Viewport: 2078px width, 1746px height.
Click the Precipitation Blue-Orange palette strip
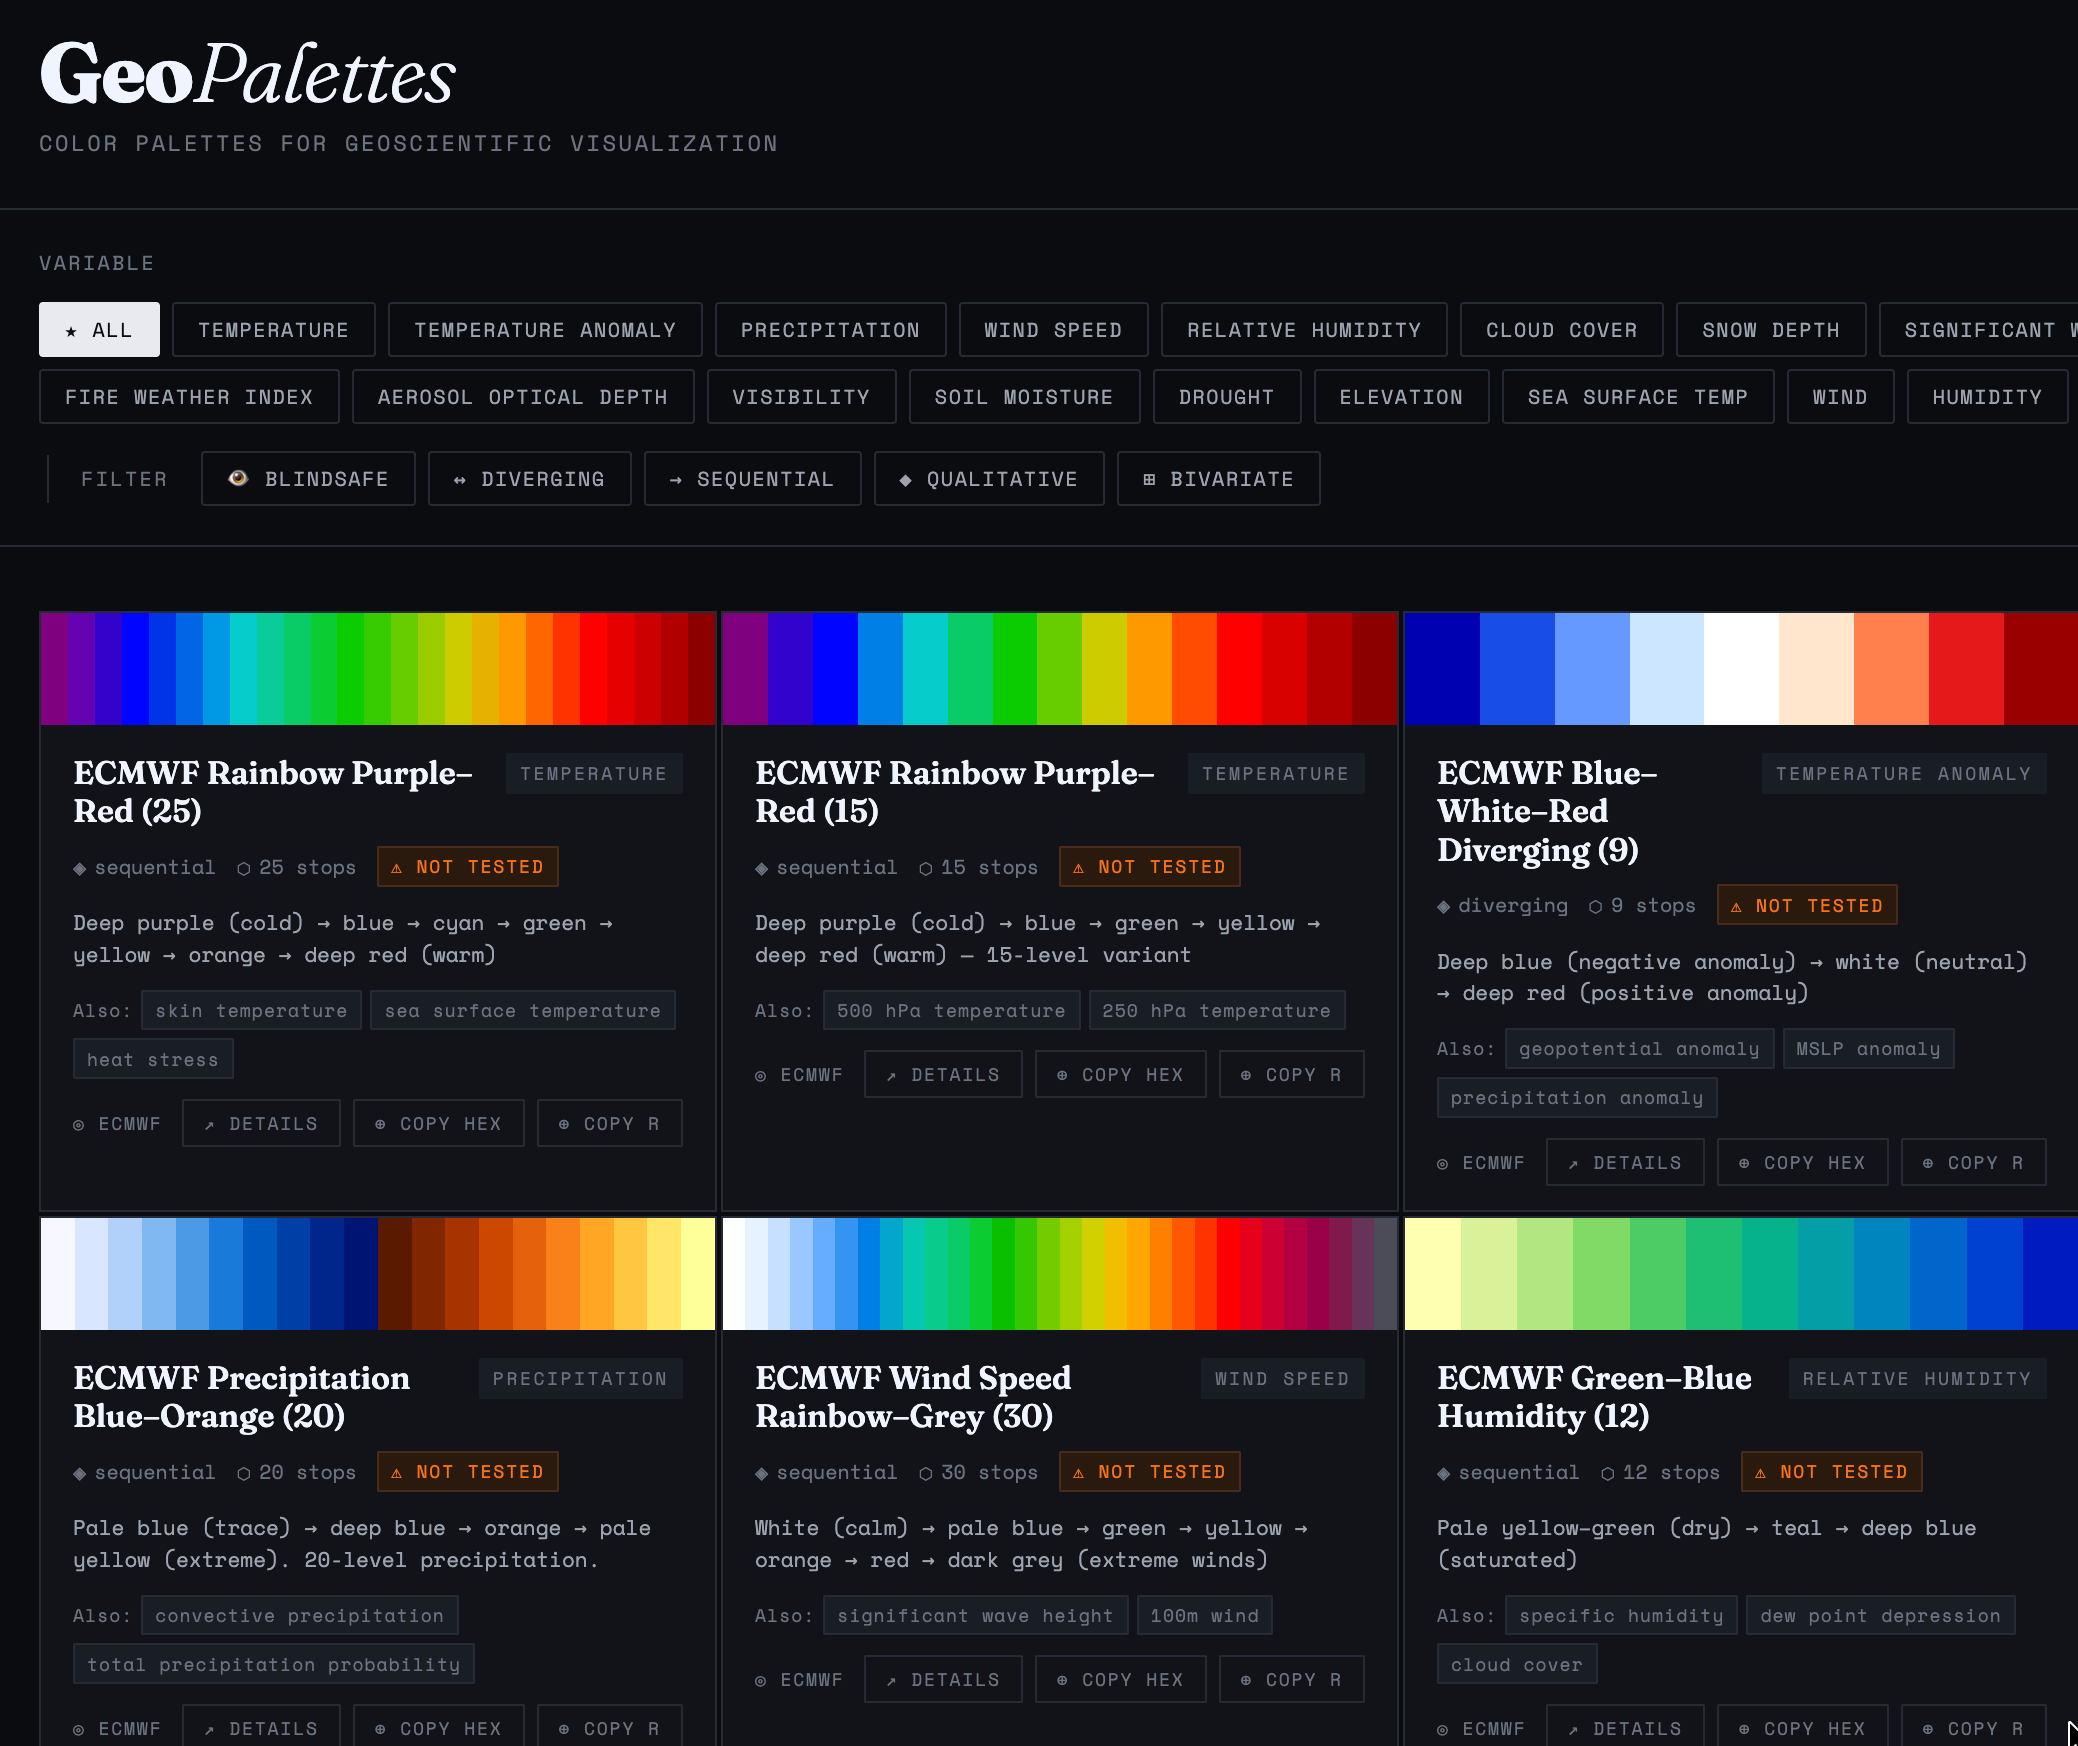[x=378, y=1274]
